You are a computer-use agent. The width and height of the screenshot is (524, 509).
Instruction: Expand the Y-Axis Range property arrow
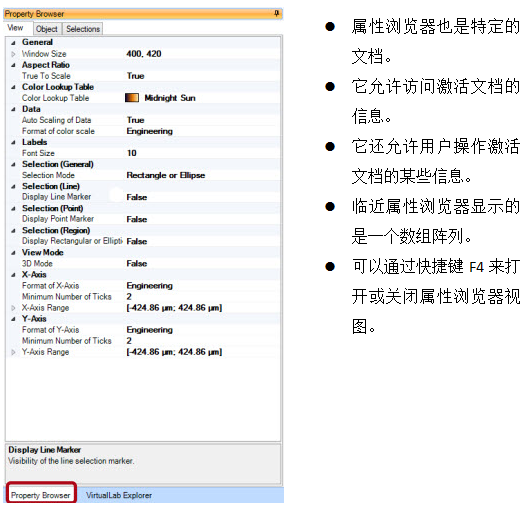pyautogui.click(x=13, y=352)
